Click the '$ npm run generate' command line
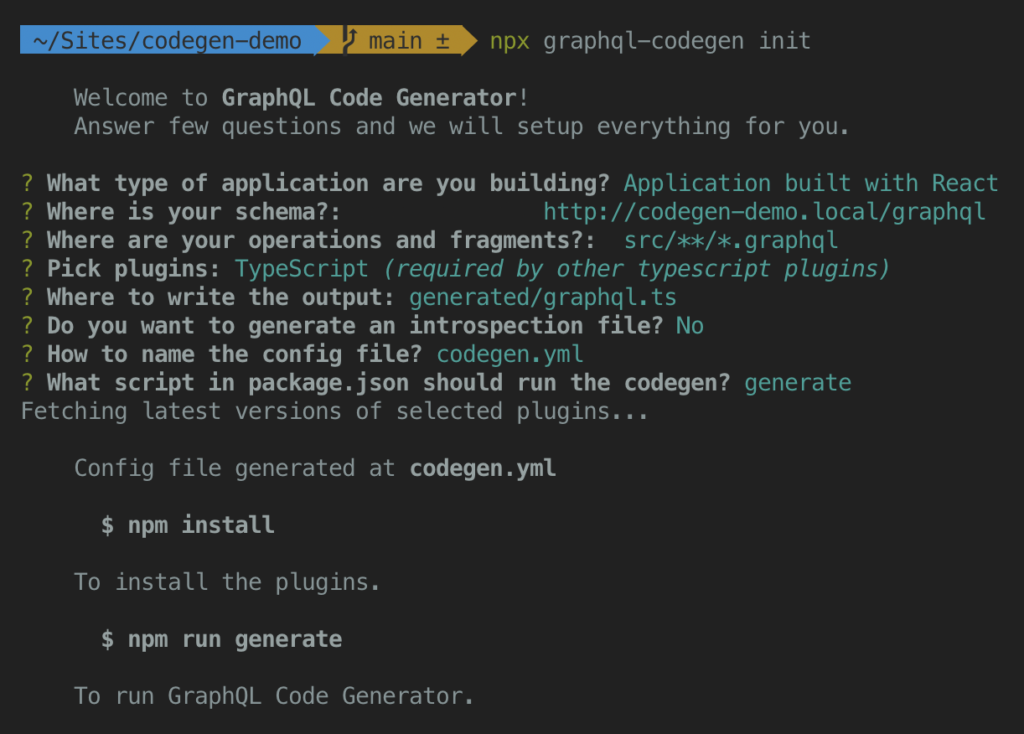Image resolution: width=1024 pixels, height=734 pixels. click(x=221, y=639)
